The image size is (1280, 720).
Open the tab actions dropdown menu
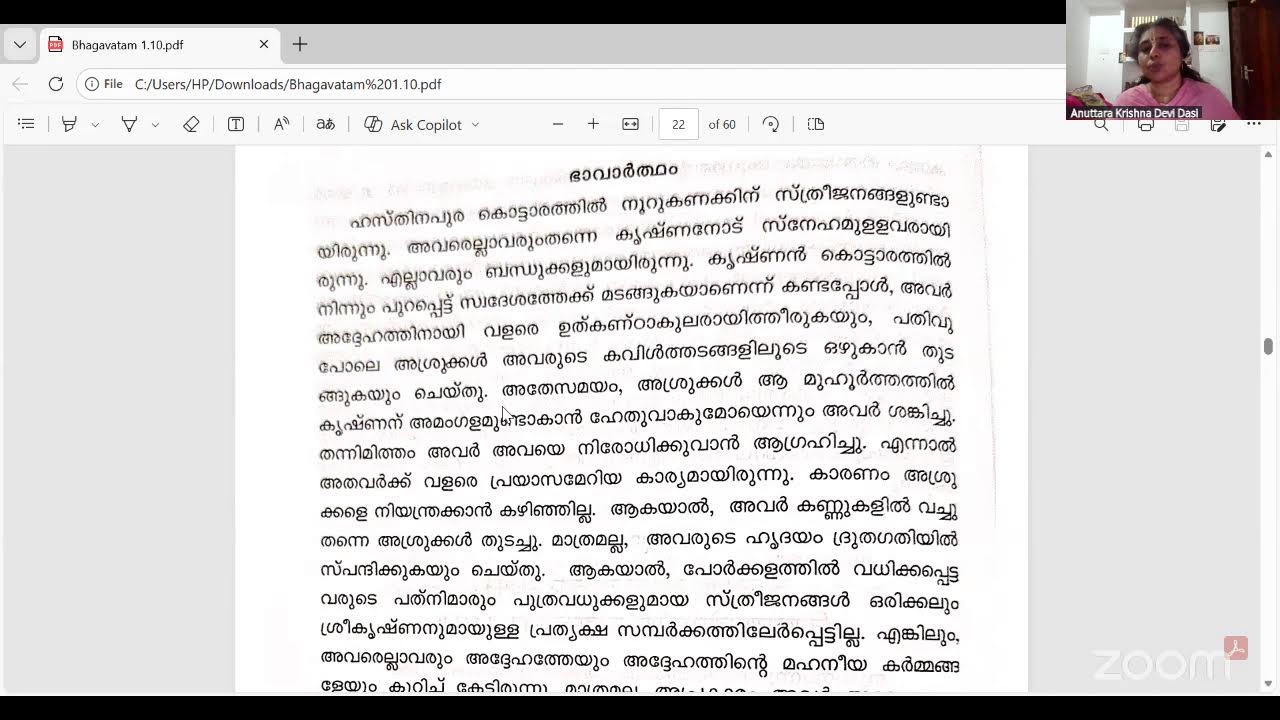click(x=20, y=45)
